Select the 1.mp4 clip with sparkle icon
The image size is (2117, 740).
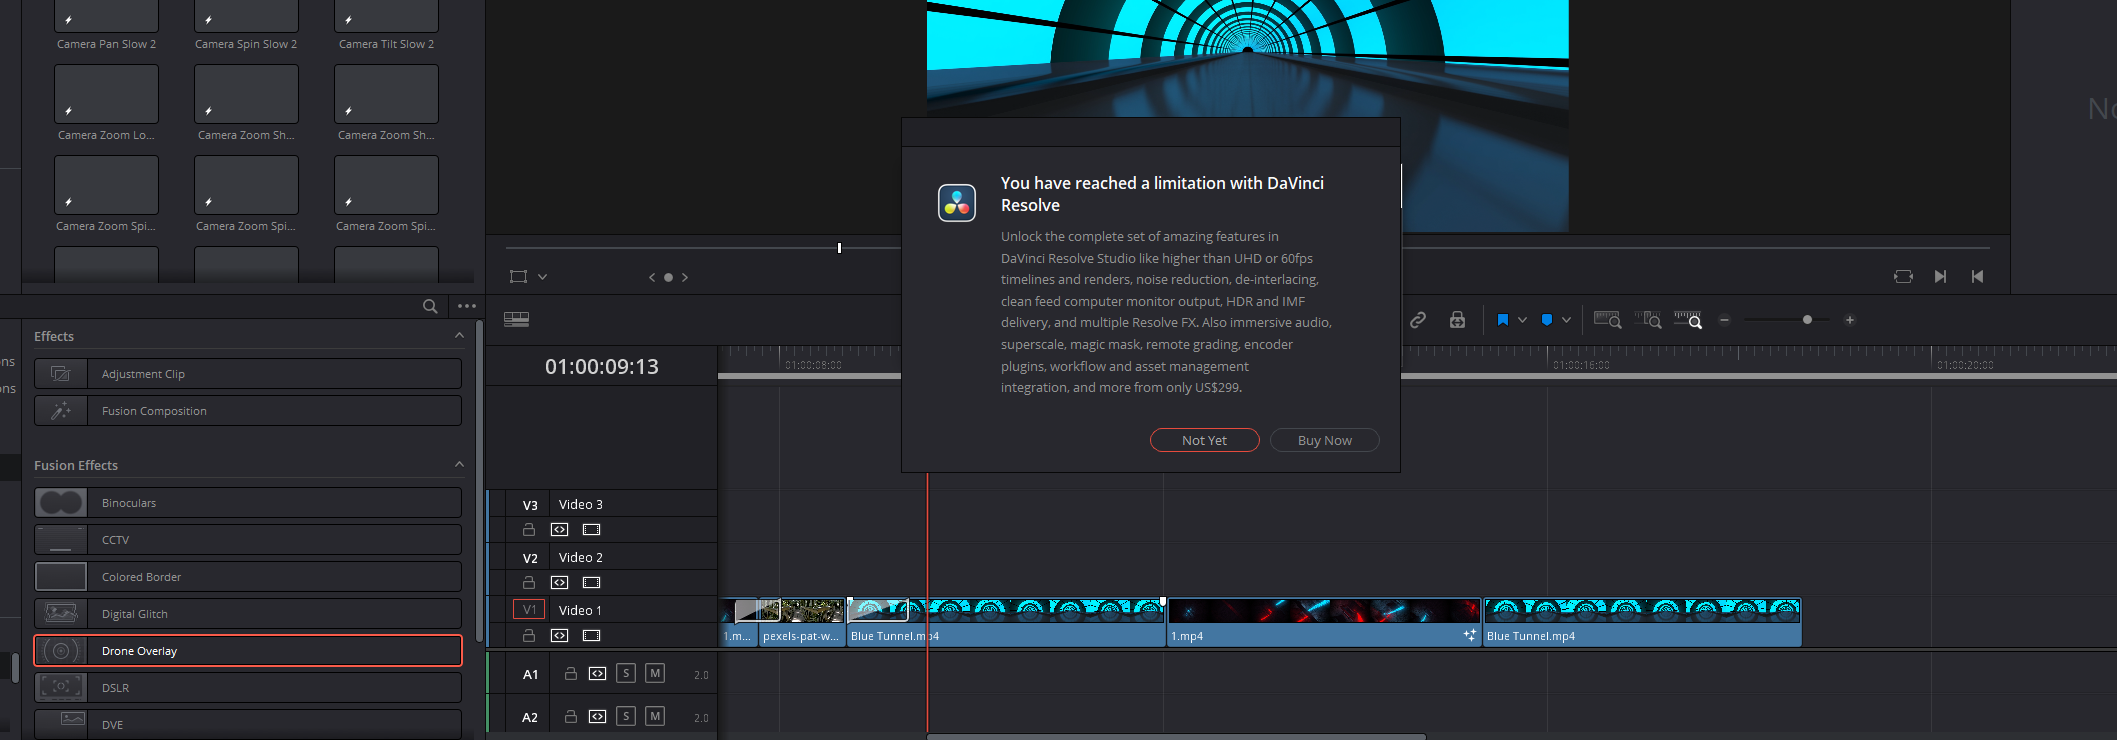tap(1324, 623)
